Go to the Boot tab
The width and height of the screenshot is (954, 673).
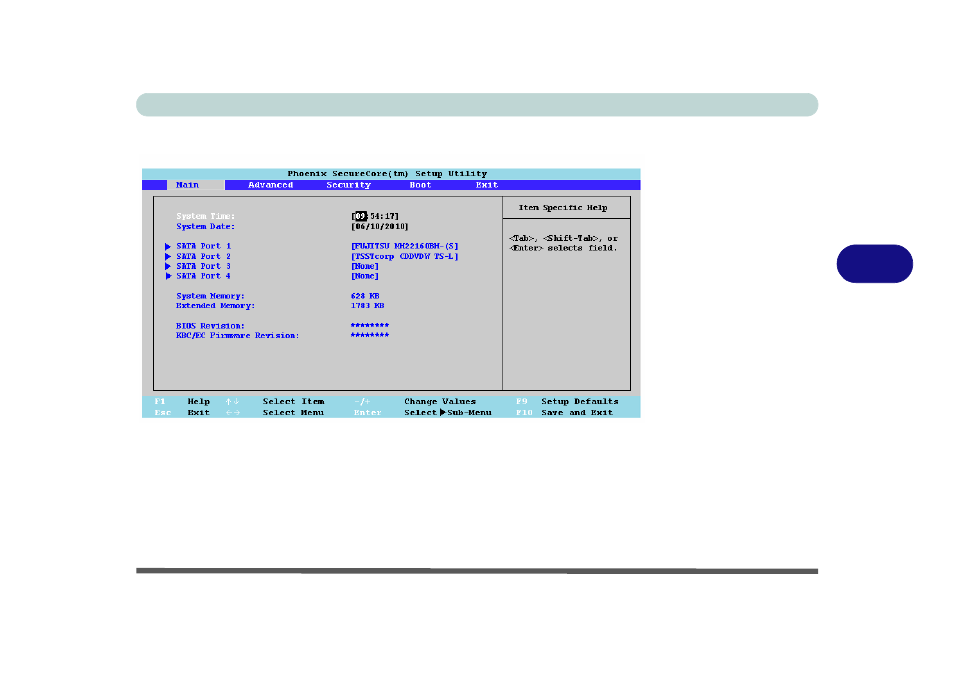tap(420, 185)
